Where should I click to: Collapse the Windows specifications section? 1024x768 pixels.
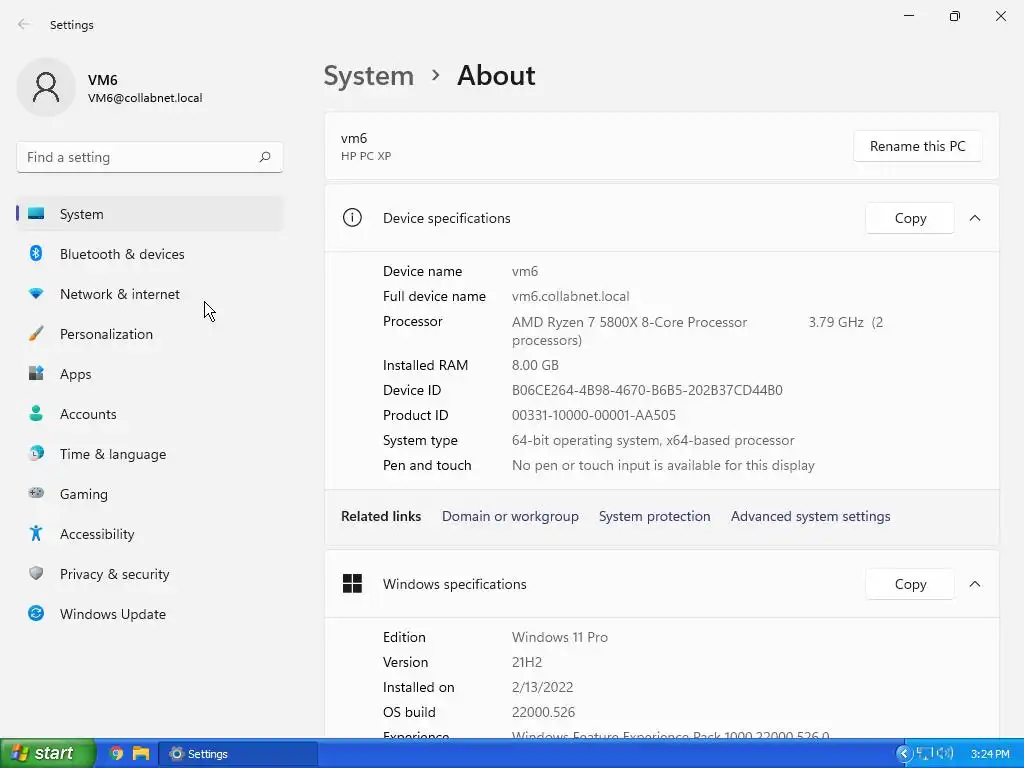point(975,583)
